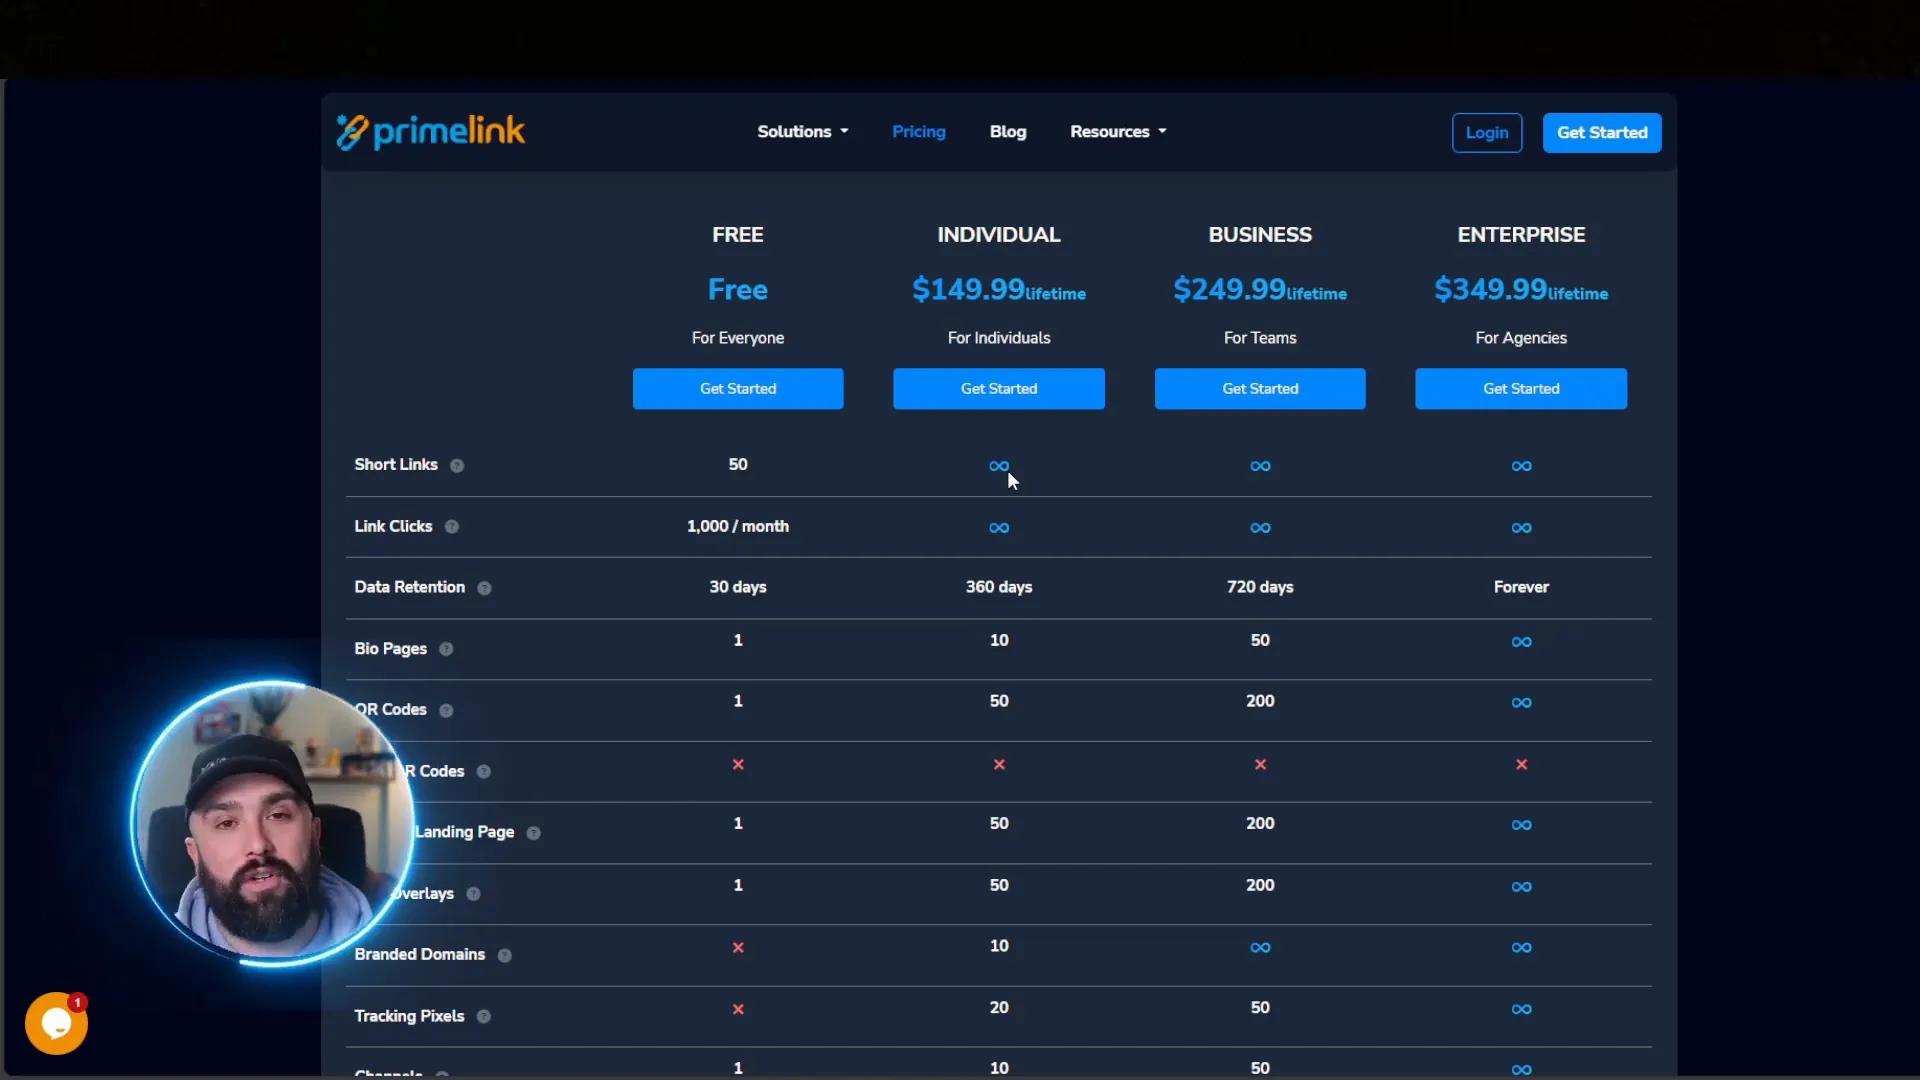
Task: Click the Free plan Short Links value 50
Action: tap(738, 464)
